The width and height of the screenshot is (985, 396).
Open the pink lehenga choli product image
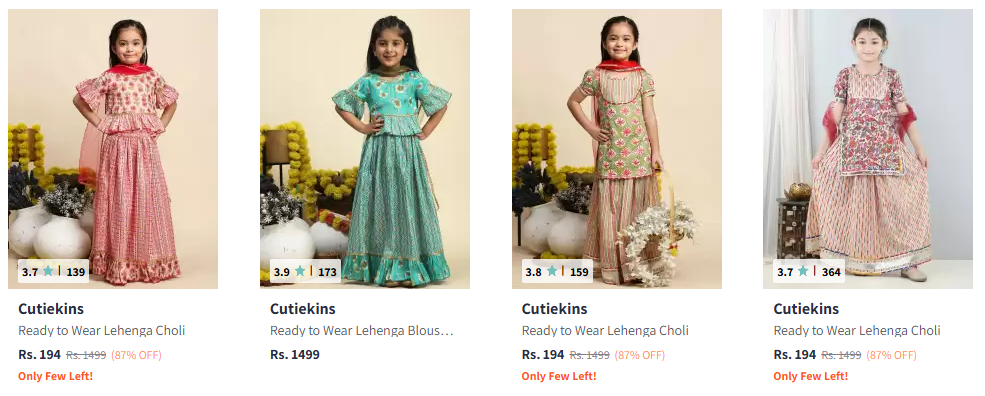coord(113,149)
